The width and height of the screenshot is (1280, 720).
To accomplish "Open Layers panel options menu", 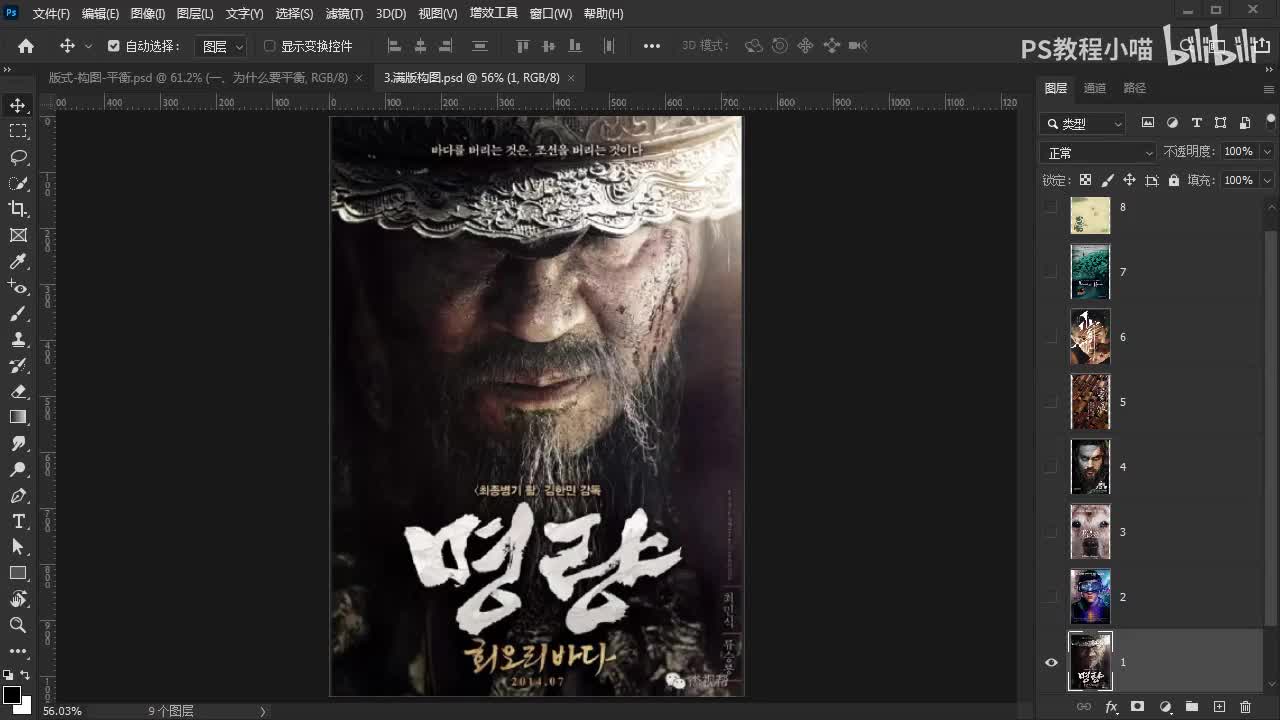I will pos(1268,89).
